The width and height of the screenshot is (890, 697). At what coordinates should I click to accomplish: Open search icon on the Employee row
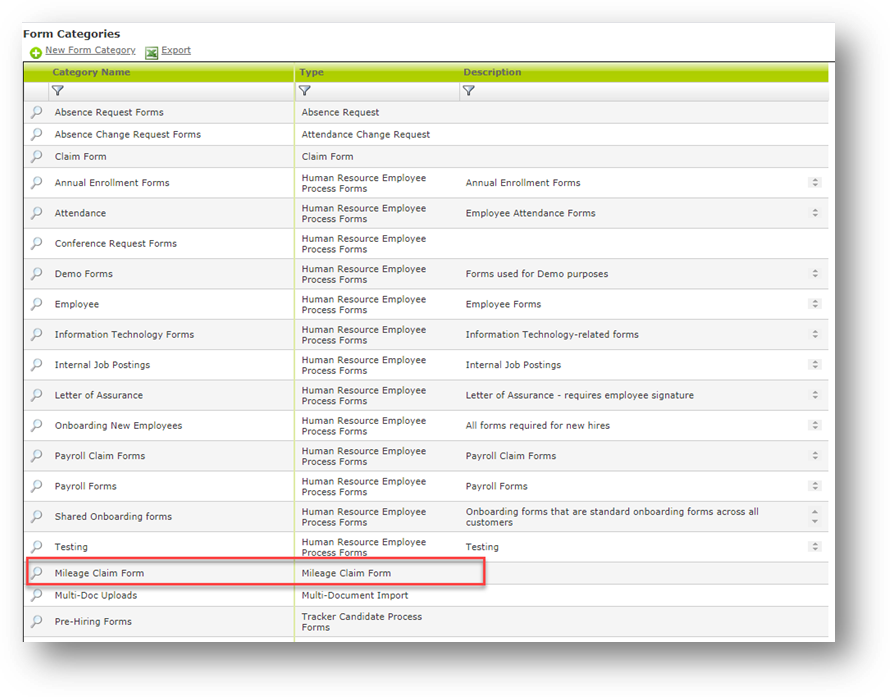click(x=36, y=304)
